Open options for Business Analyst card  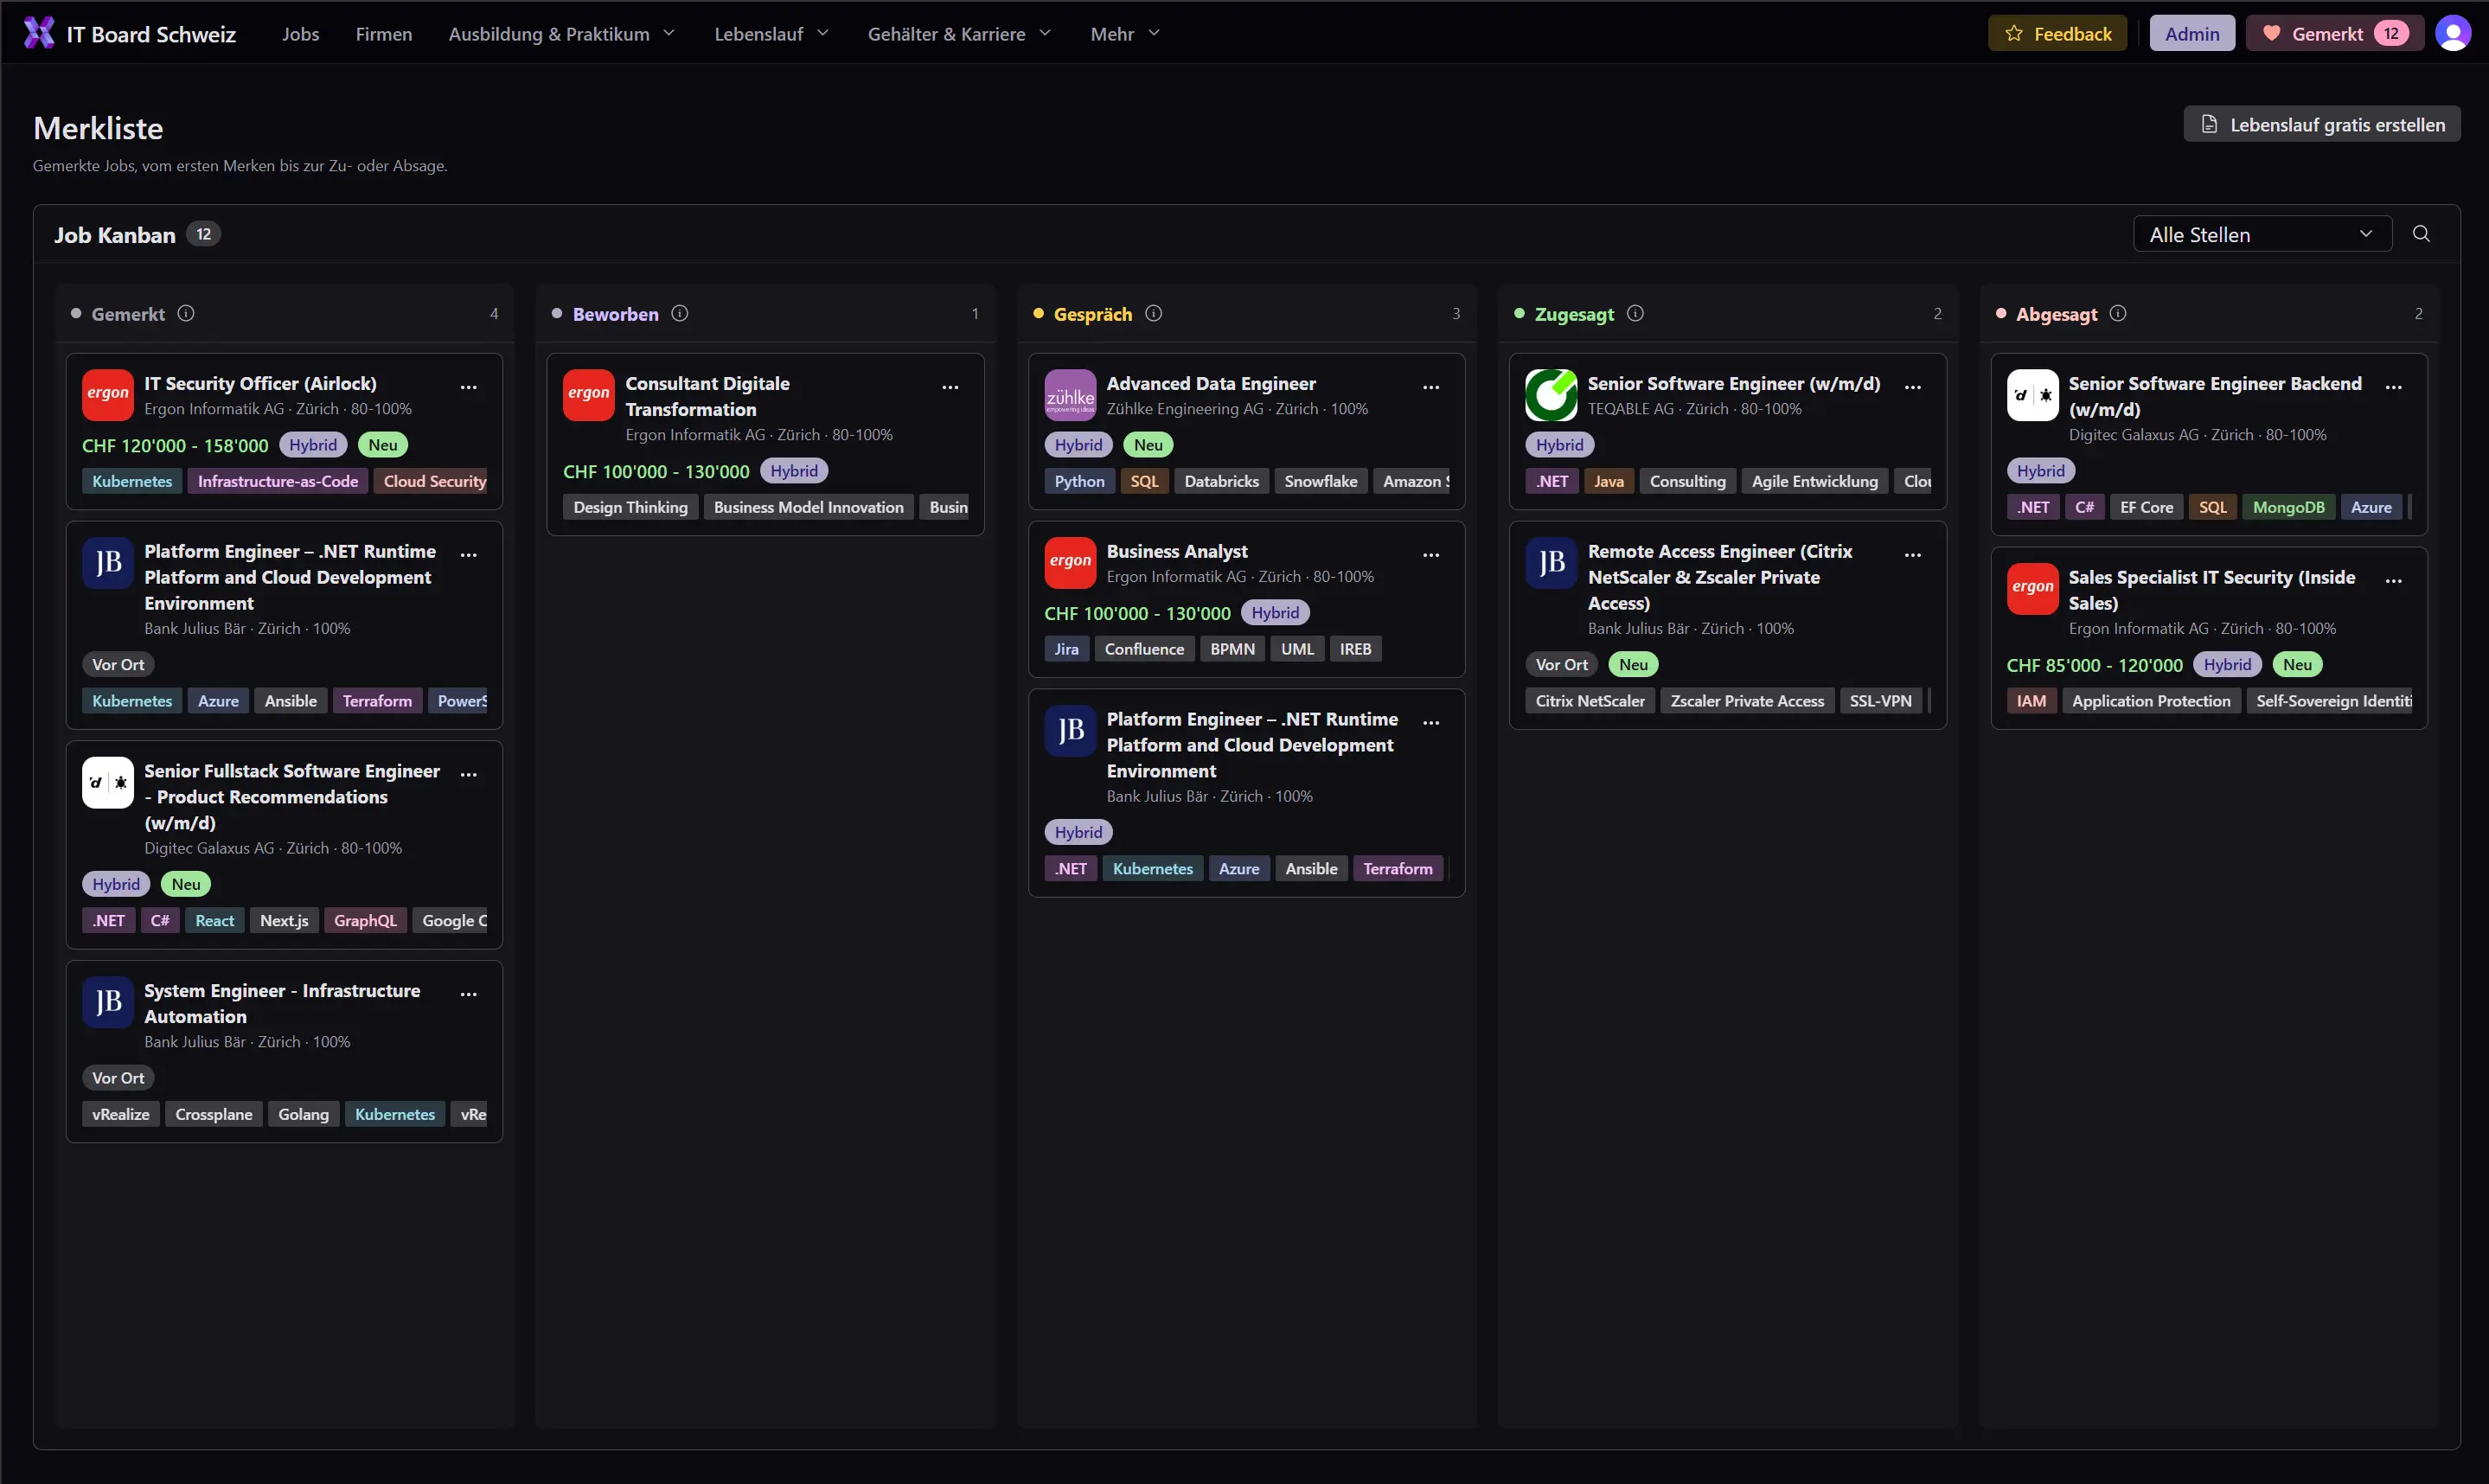tap(1431, 555)
